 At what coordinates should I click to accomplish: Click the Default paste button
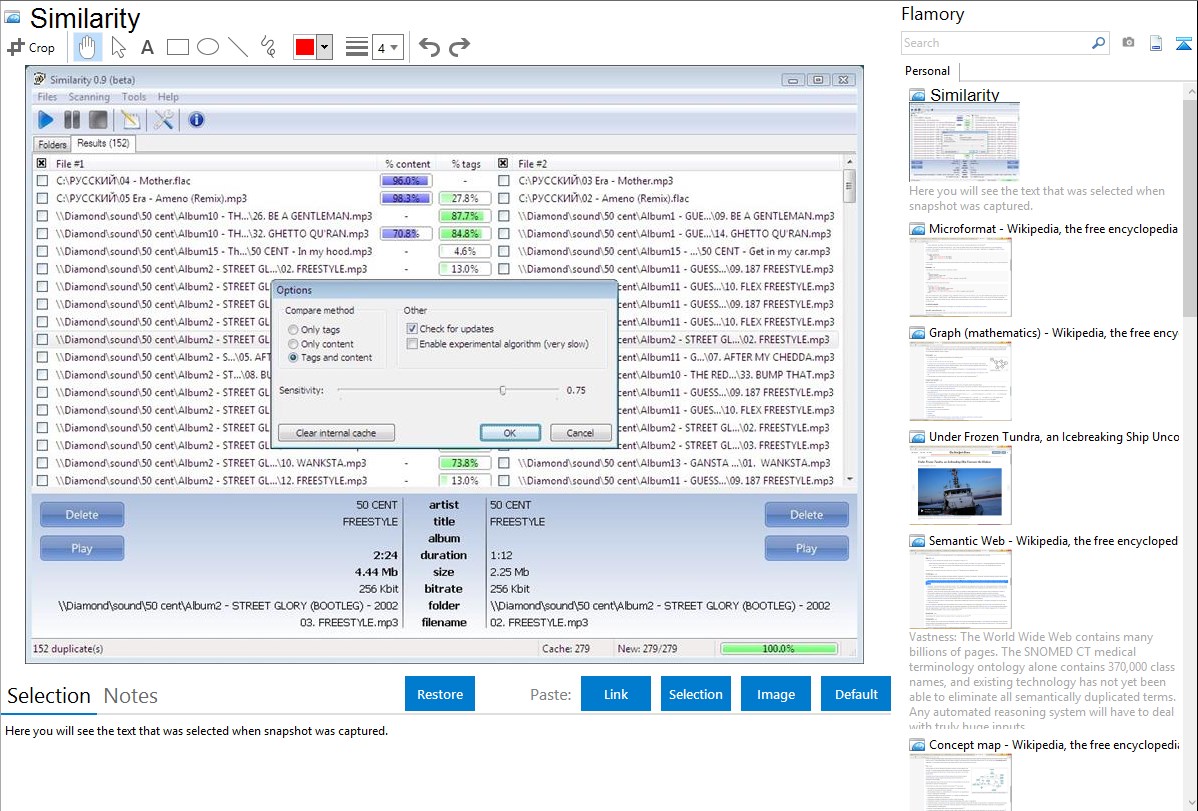click(x=856, y=694)
